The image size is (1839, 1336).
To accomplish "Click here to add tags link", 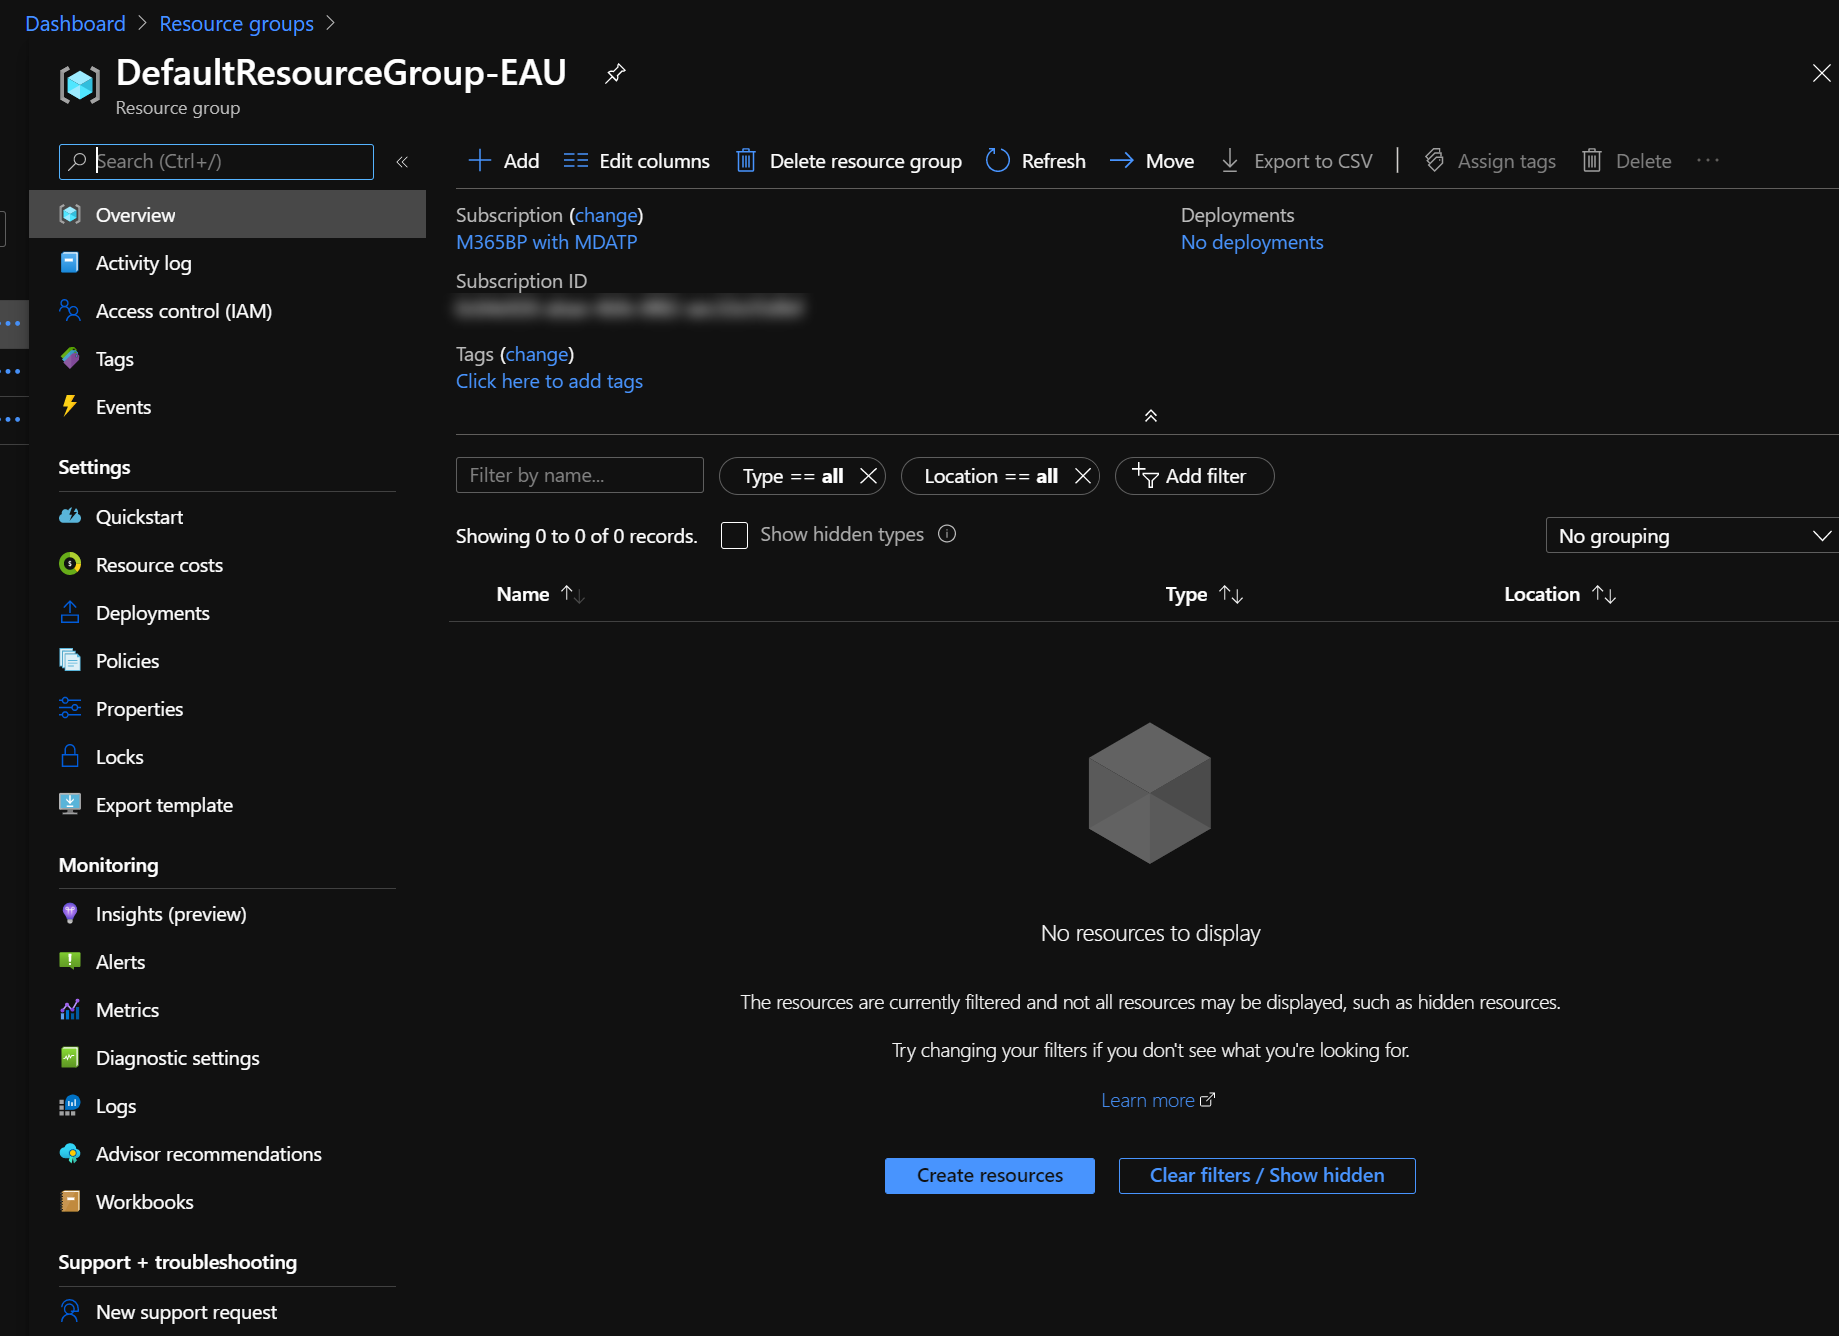I will pos(549,381).
